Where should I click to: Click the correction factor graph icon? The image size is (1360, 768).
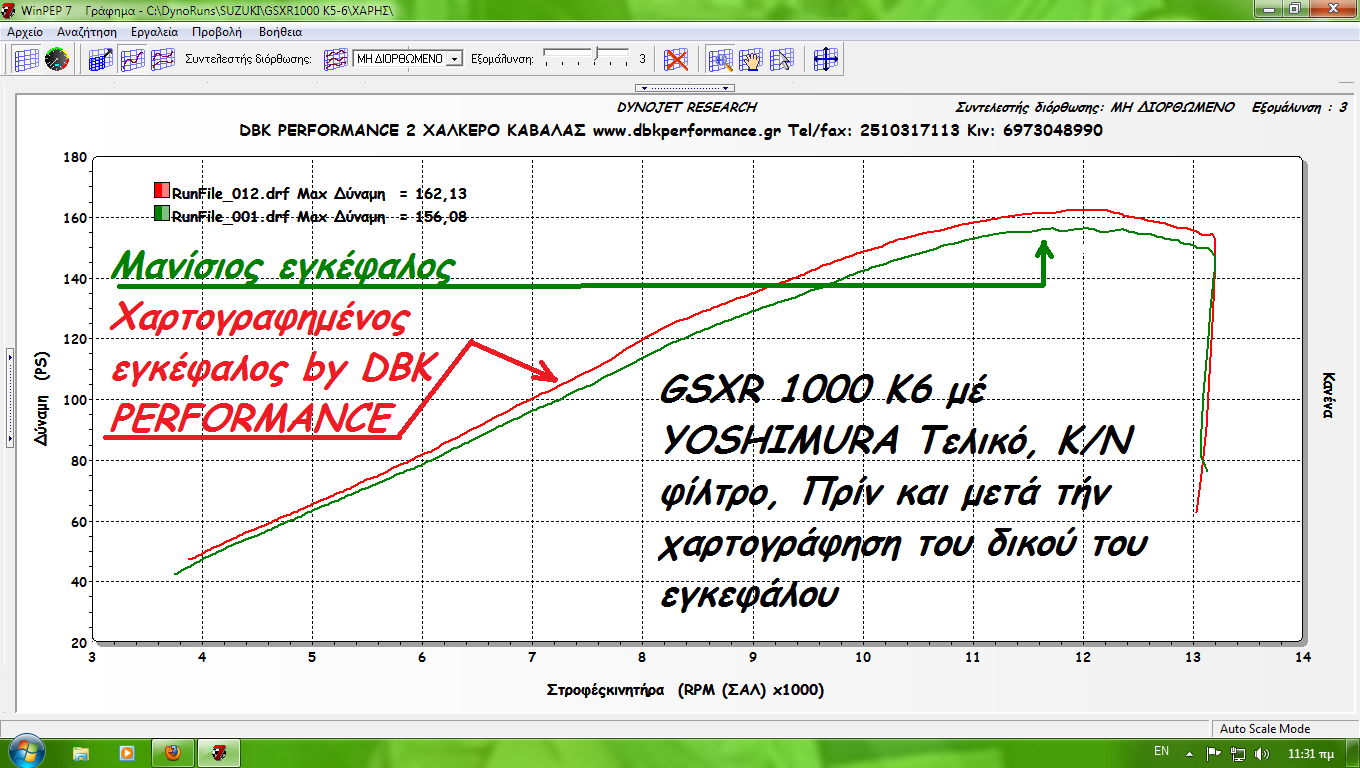pos(337,59)
